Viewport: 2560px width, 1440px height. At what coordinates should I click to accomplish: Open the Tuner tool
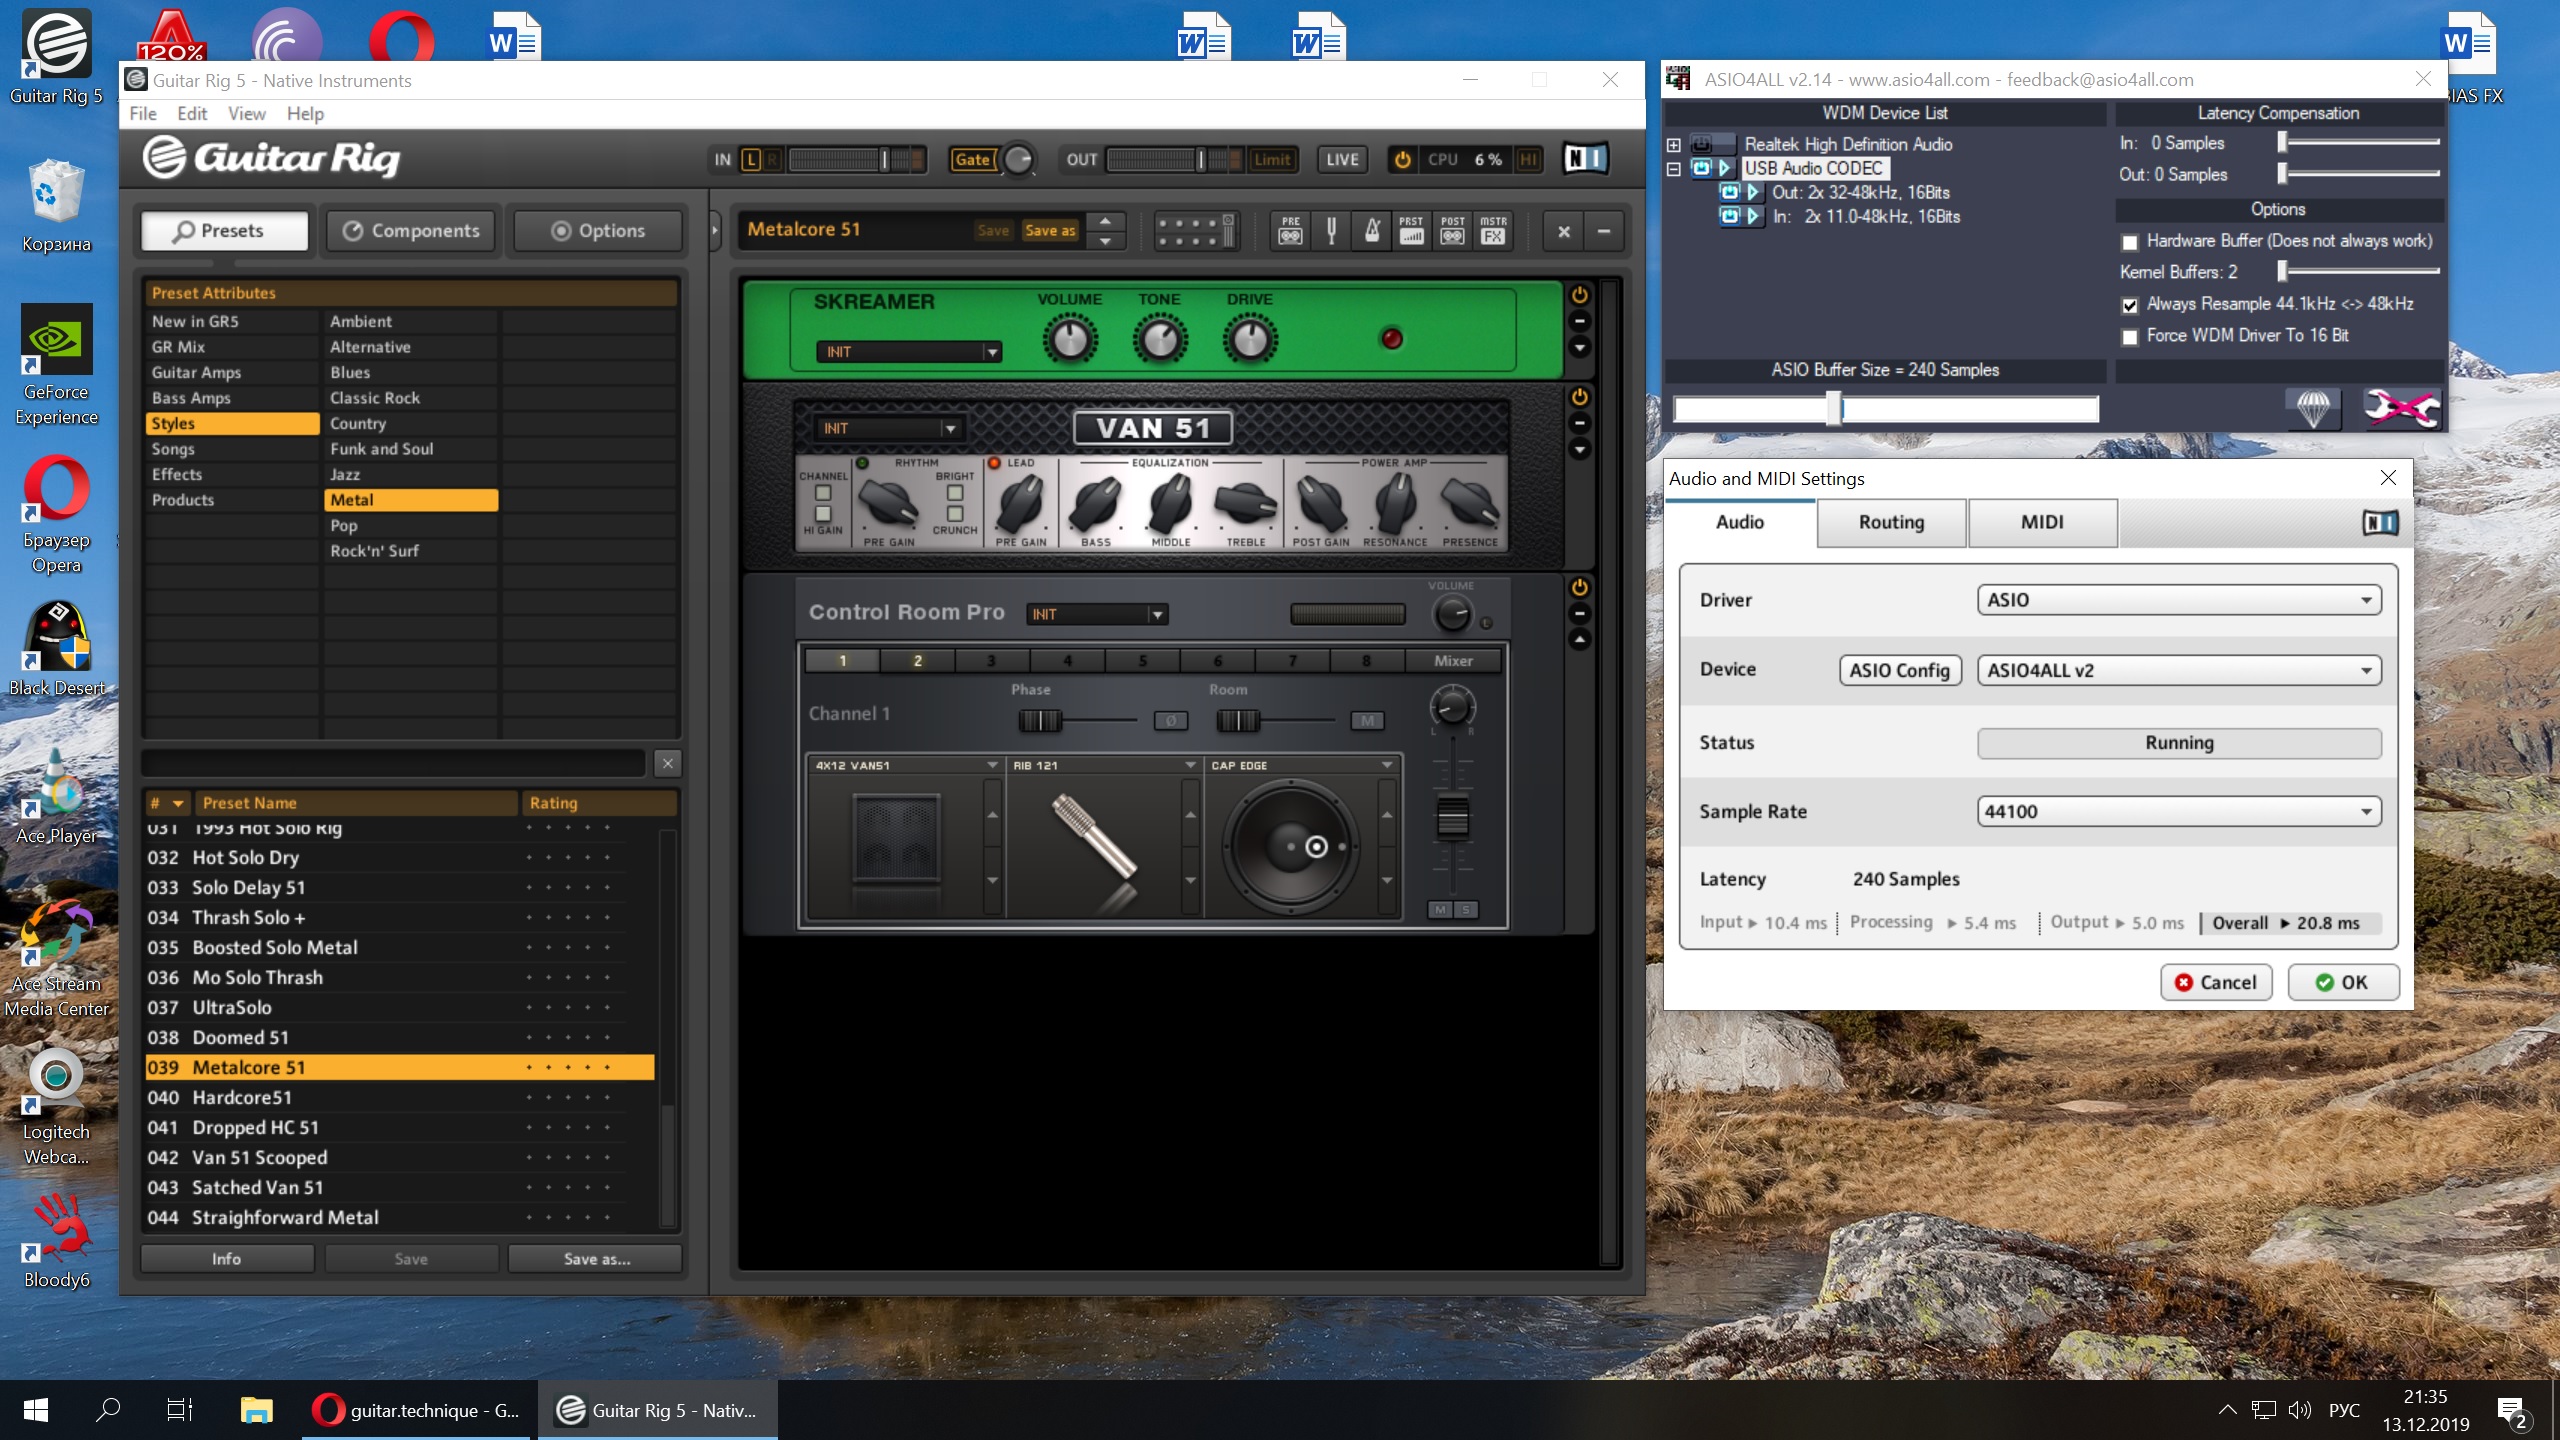click(1331, 231)
